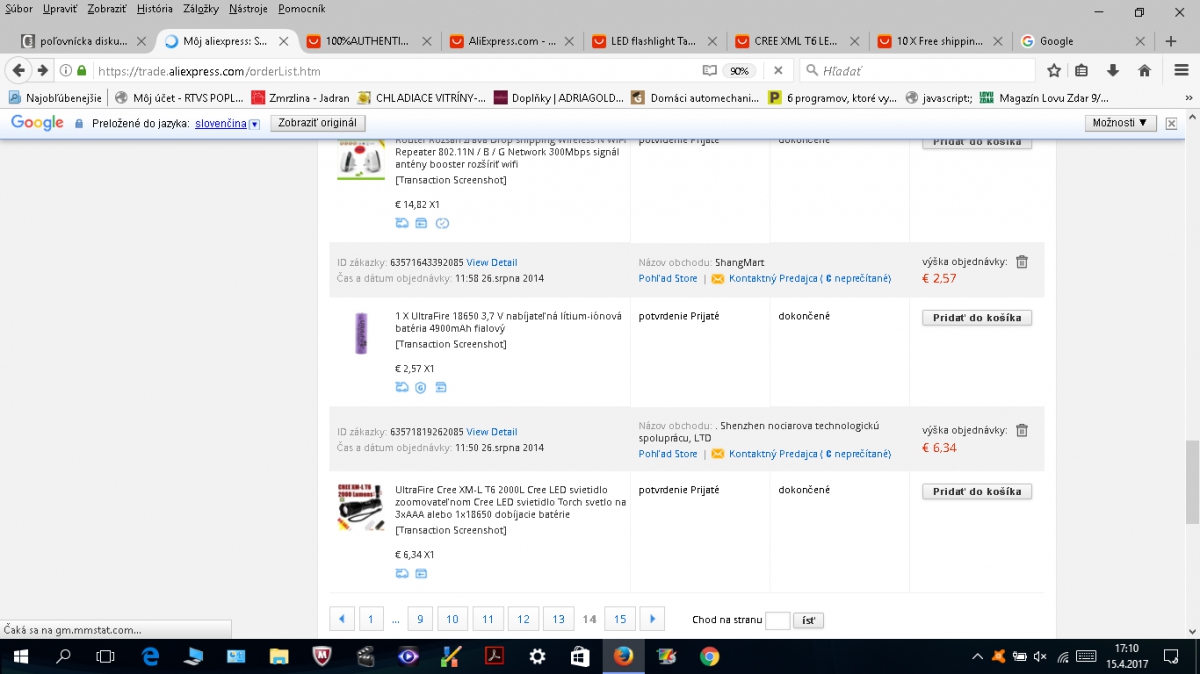Open the UltraFire battery product thumbnail
Viewport: 1200px width, 674px height.
click(361, 333)
